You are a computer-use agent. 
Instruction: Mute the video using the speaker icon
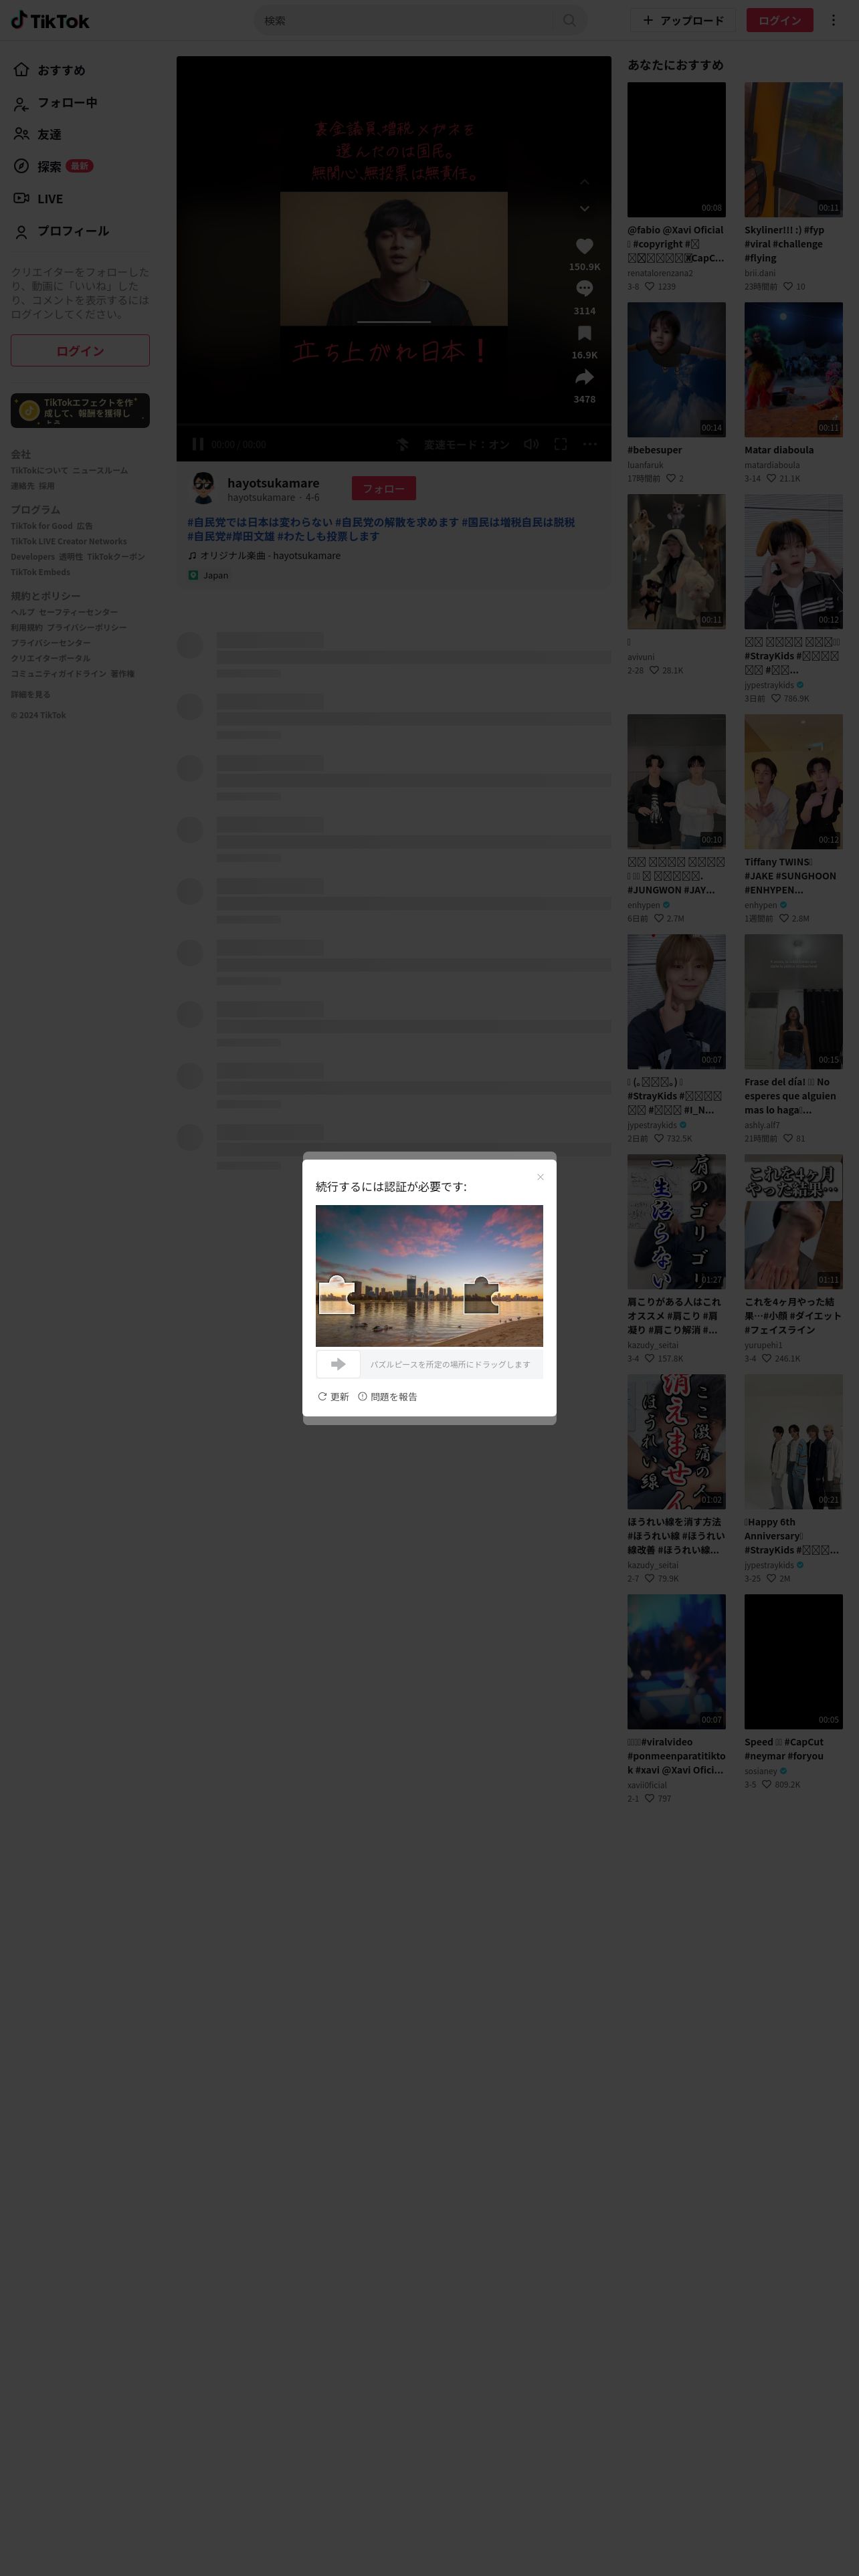point(531,444)
